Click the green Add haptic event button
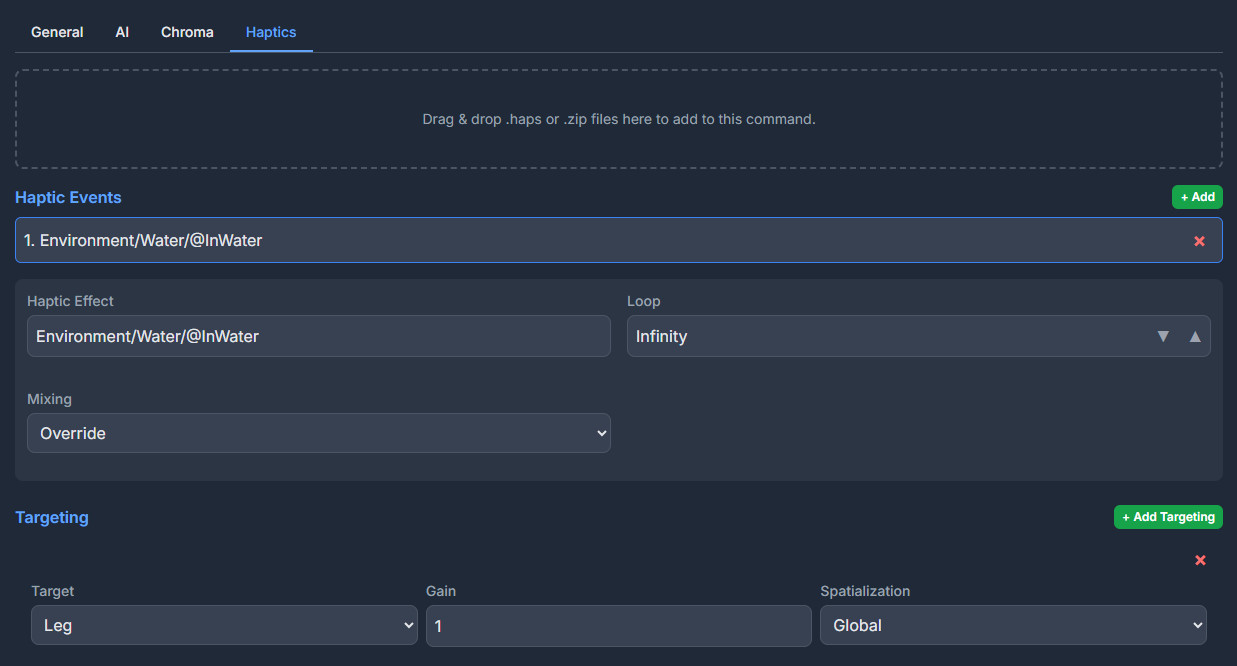Image resolution: width=1237 pixels, height=666 pixels. pyautogui.click(x=1196, y=197)
